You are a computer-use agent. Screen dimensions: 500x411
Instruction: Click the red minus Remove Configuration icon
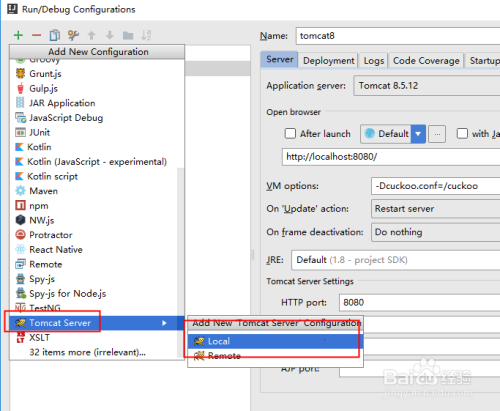[x=36, y=35]
